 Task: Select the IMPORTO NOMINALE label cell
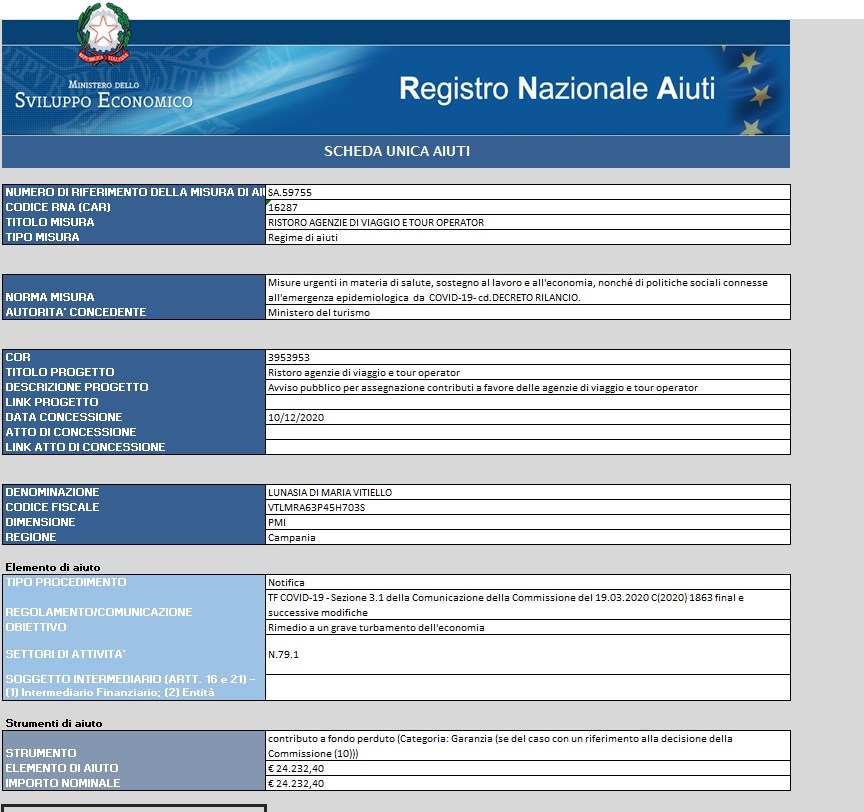coord(134,783)
